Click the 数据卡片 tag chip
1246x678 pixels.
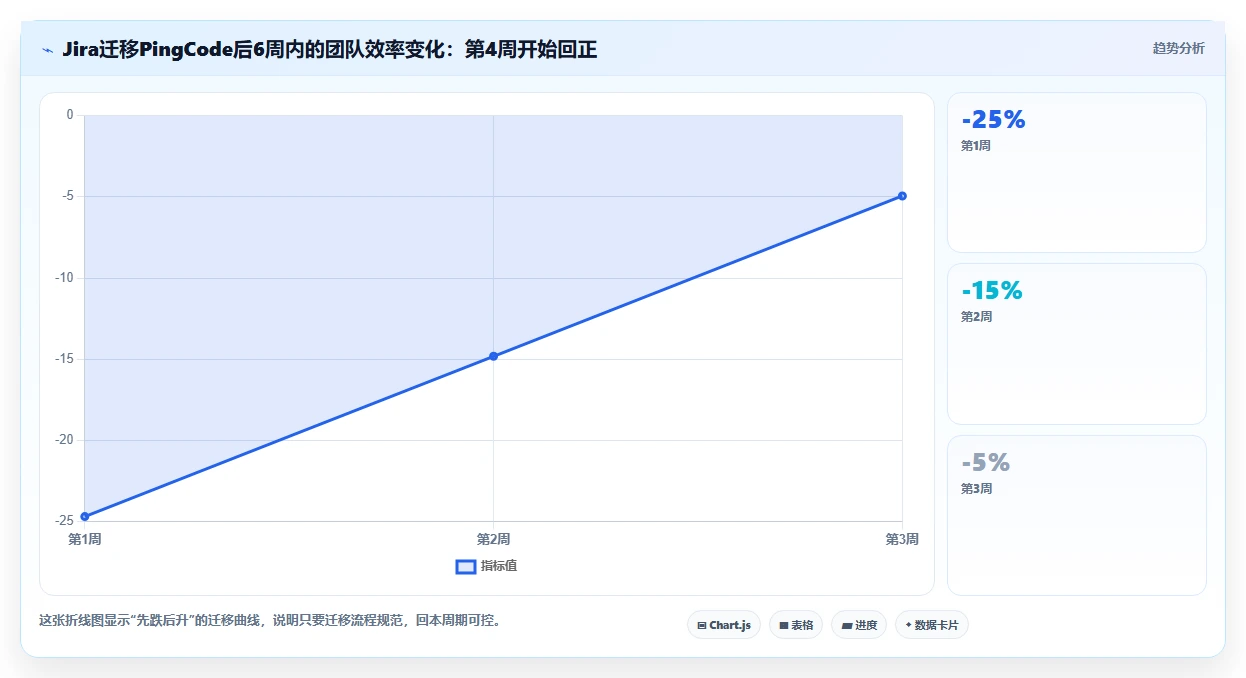point(932,625)
